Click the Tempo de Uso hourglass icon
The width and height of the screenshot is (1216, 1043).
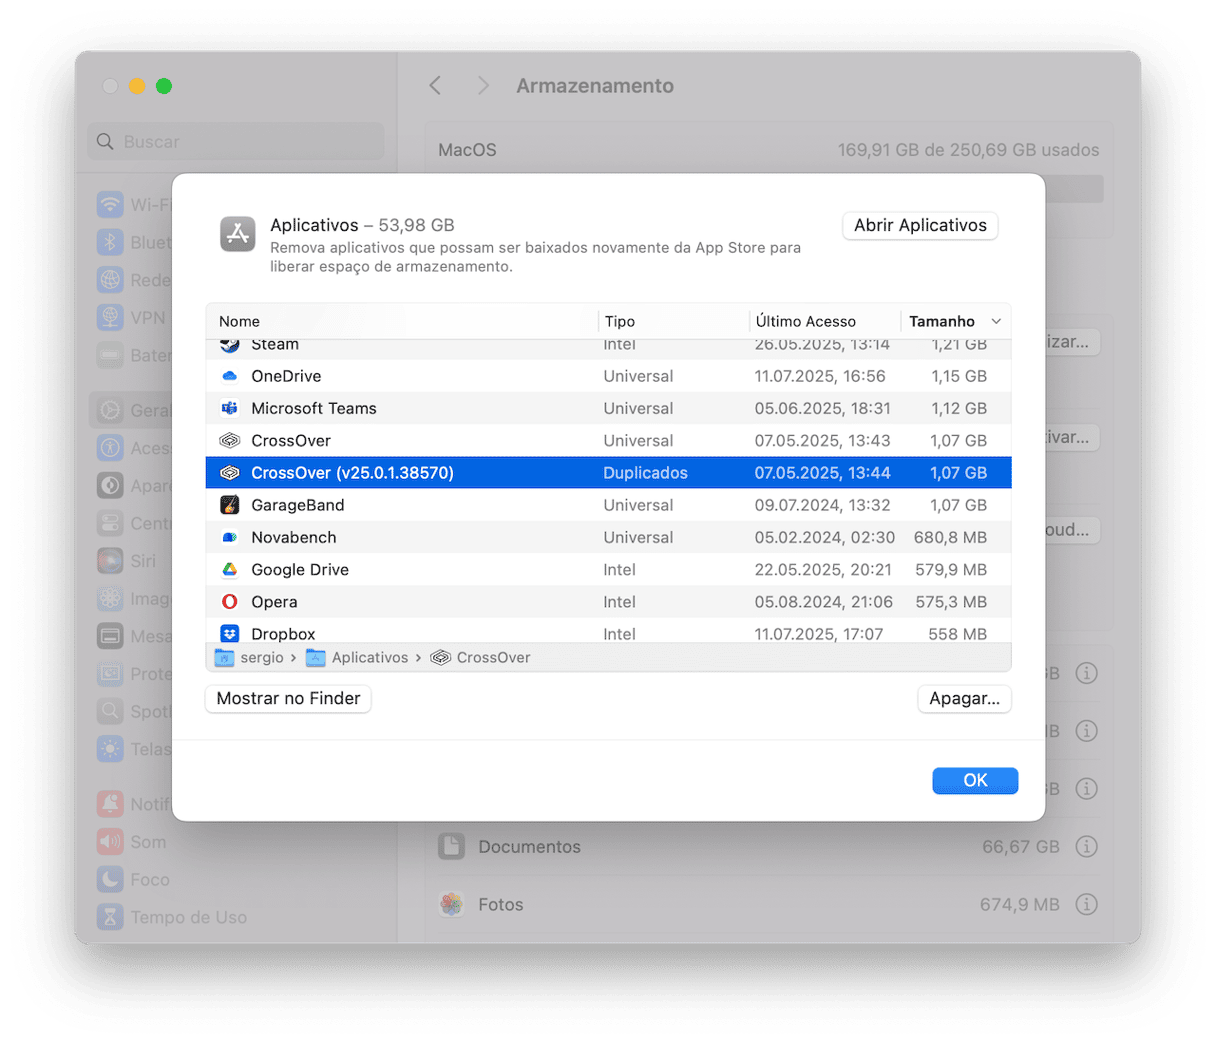110,917
